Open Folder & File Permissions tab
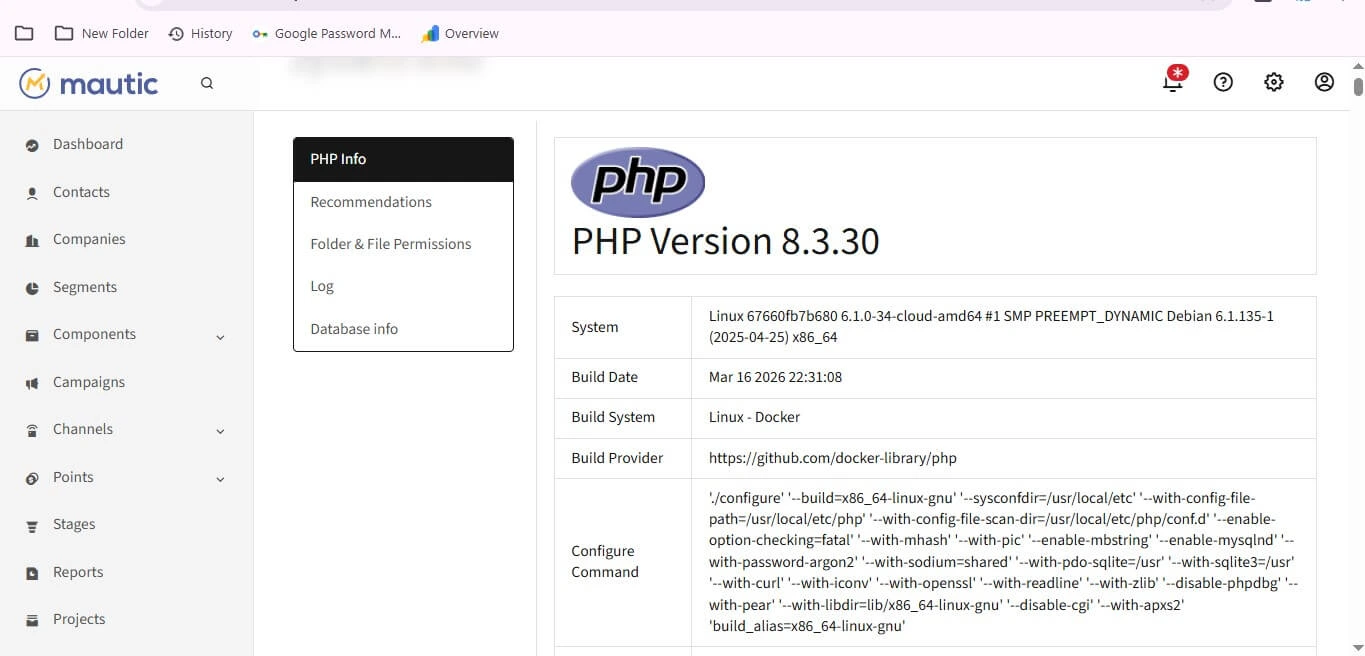 (390, 244)
